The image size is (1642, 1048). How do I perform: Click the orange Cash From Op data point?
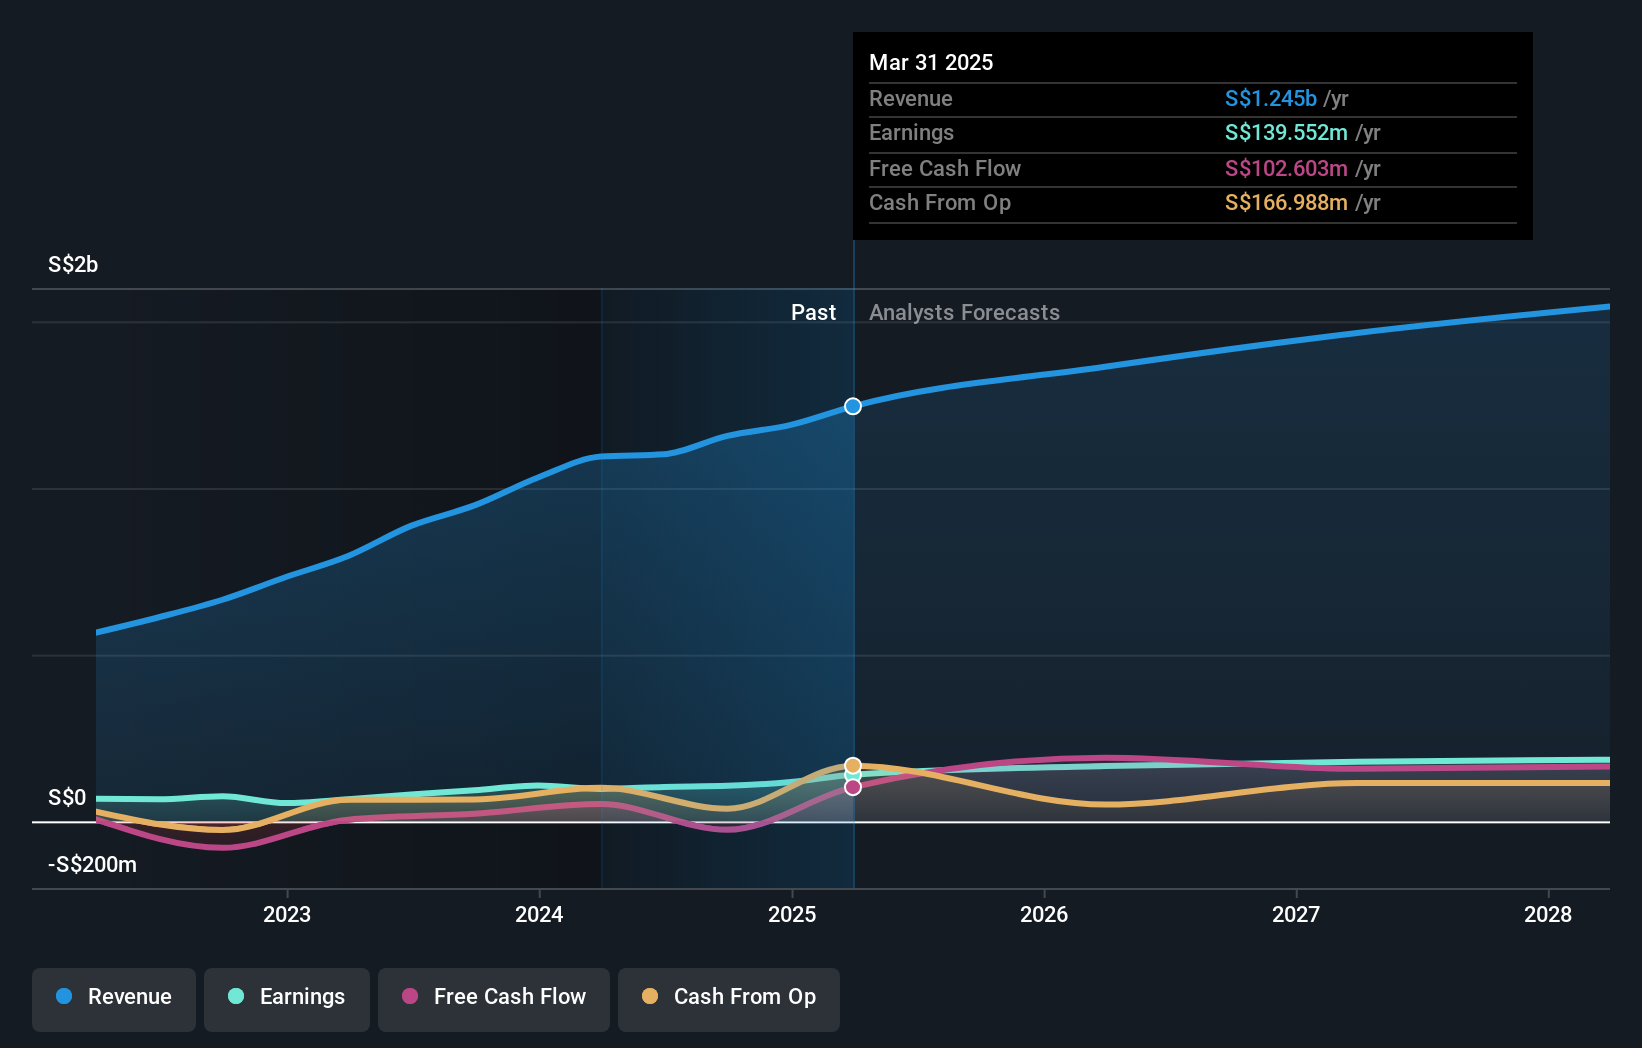pyautogui.click(x=853, y=766)
